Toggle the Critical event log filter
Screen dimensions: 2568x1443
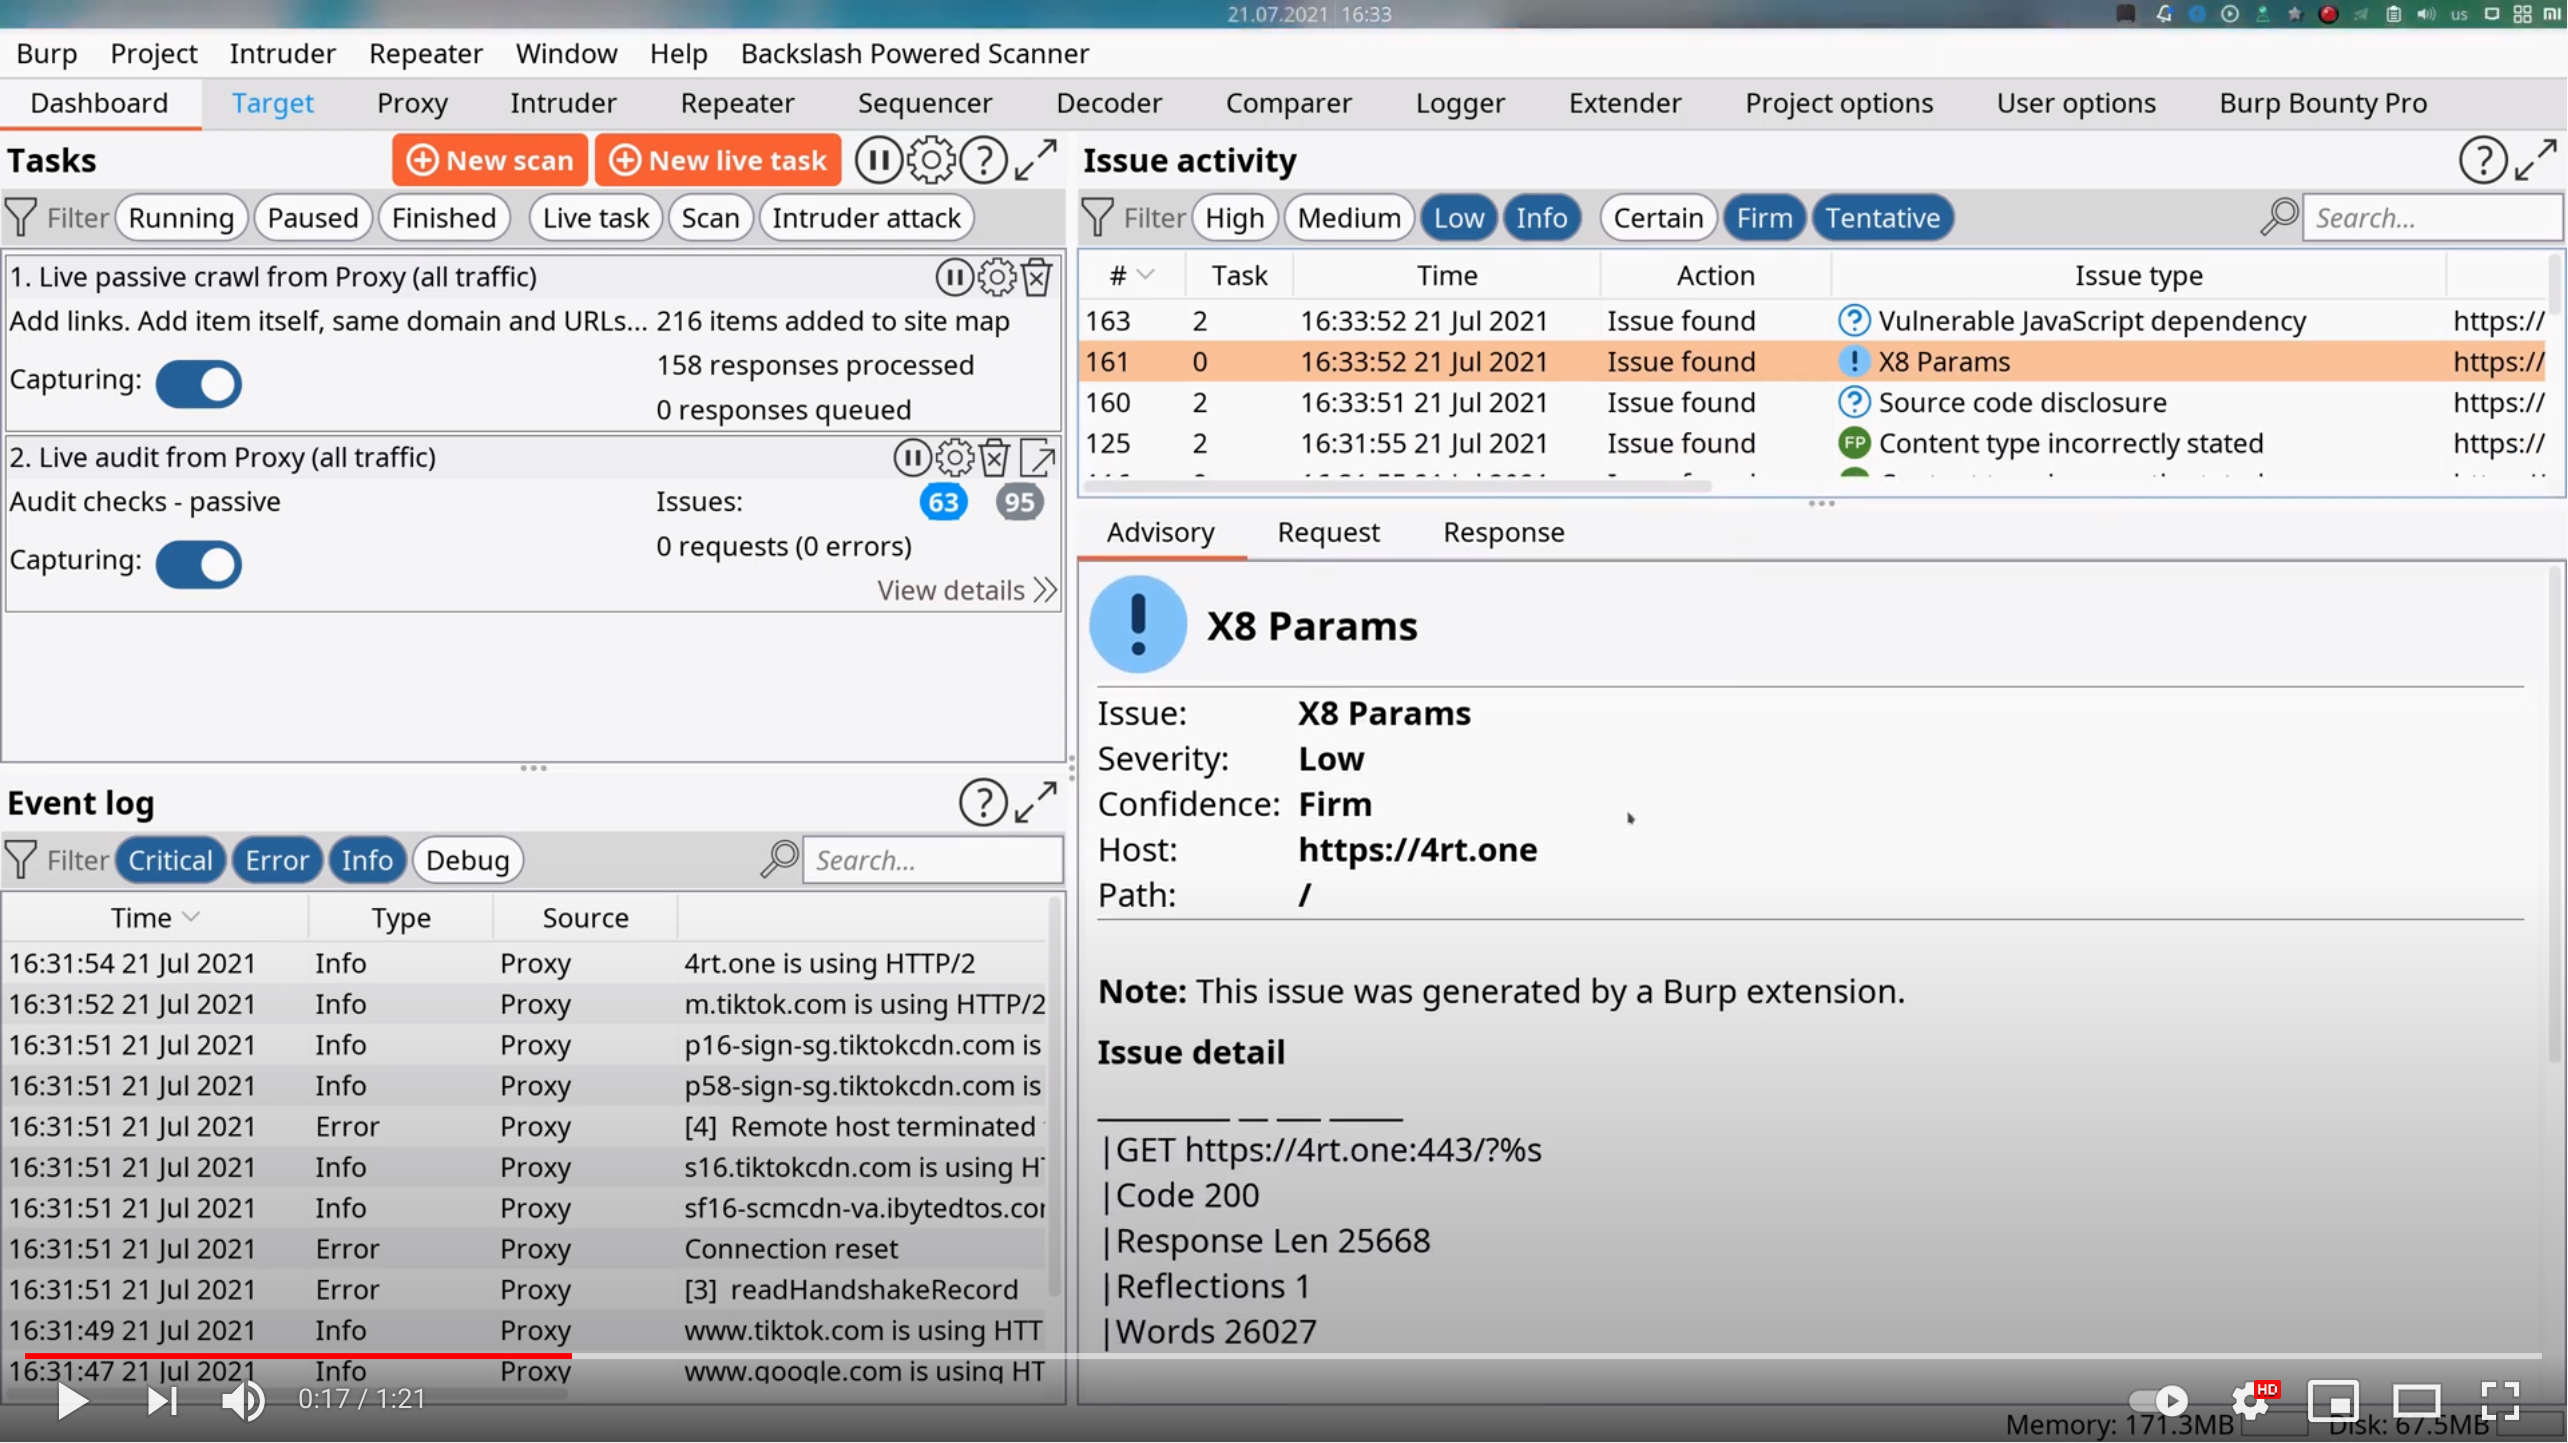click(x=170, y=860)
